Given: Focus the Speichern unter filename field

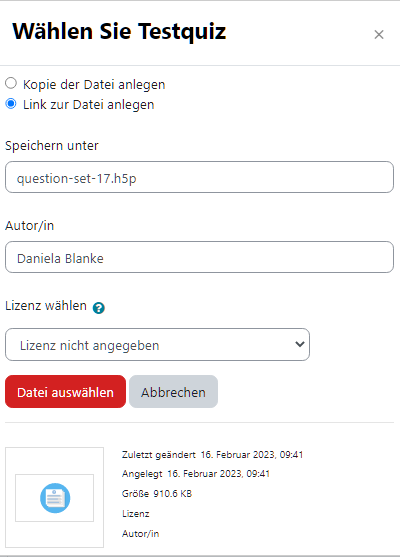Looking at the screenshot, I should 199,177.
